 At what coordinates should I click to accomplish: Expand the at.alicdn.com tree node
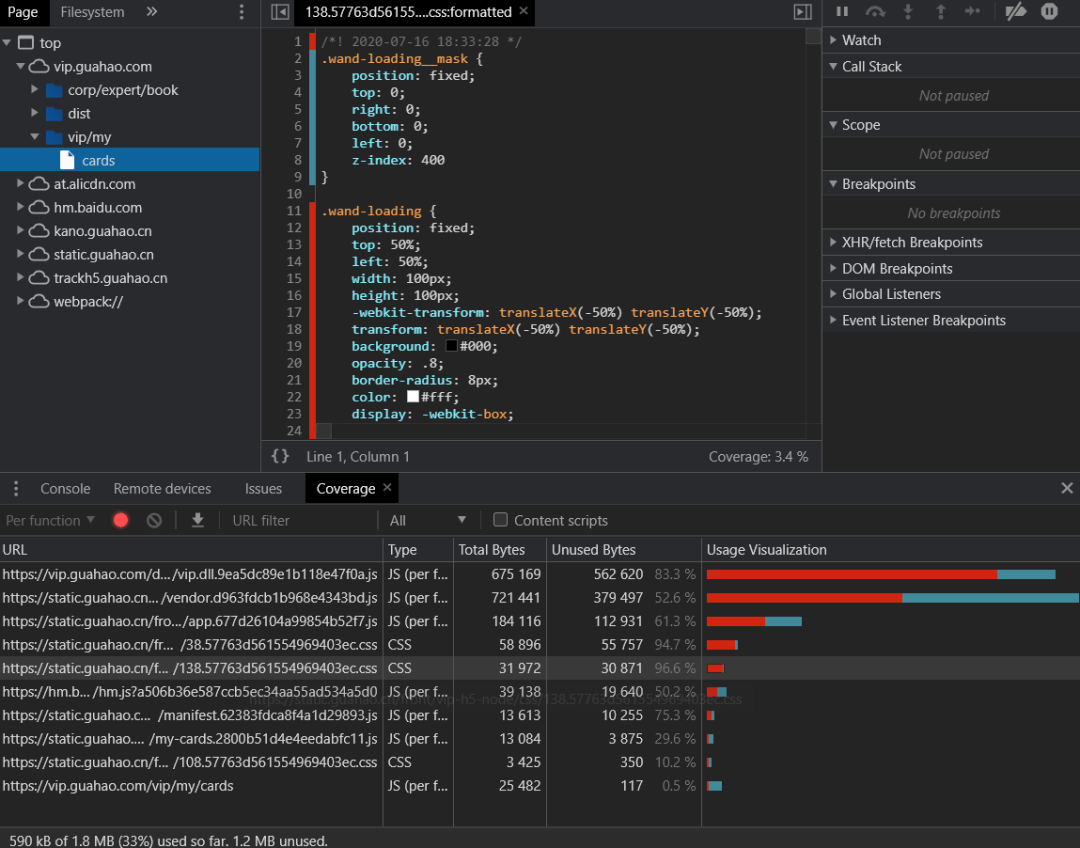click(22, 184)
